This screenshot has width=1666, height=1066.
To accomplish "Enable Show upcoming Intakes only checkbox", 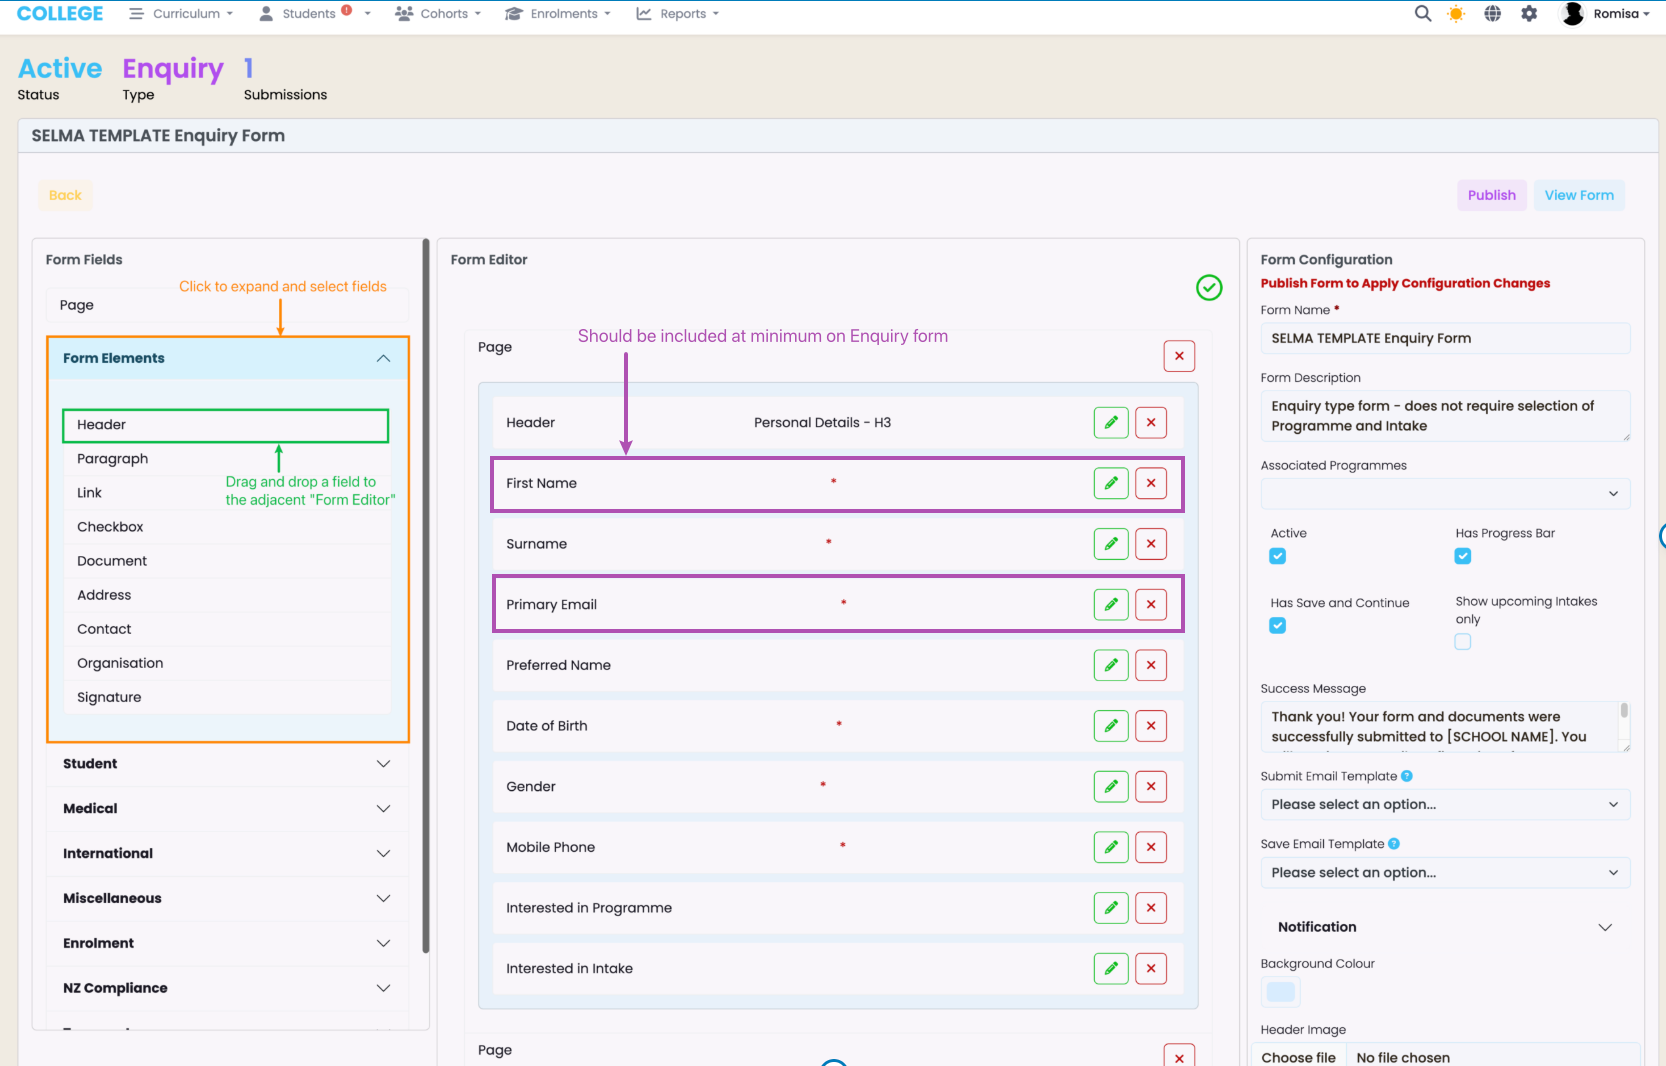I will [1462, 642].
